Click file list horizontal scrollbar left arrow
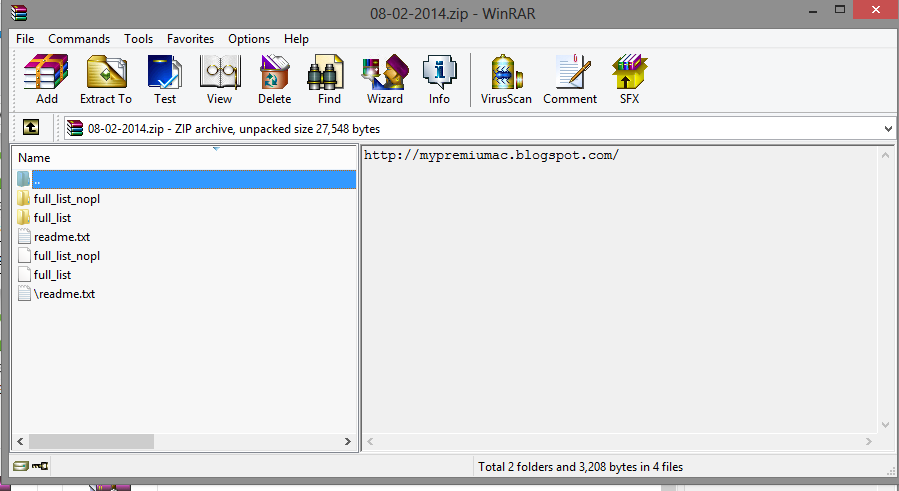 click(20, 441)
